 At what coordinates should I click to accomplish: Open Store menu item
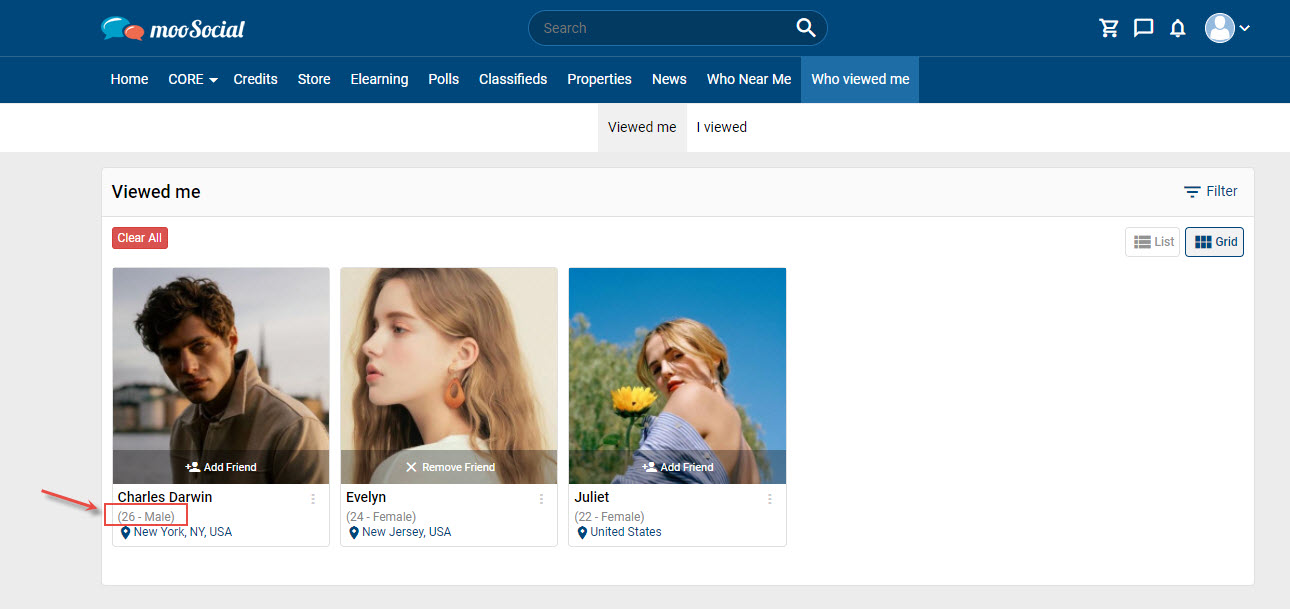(314, 79)
